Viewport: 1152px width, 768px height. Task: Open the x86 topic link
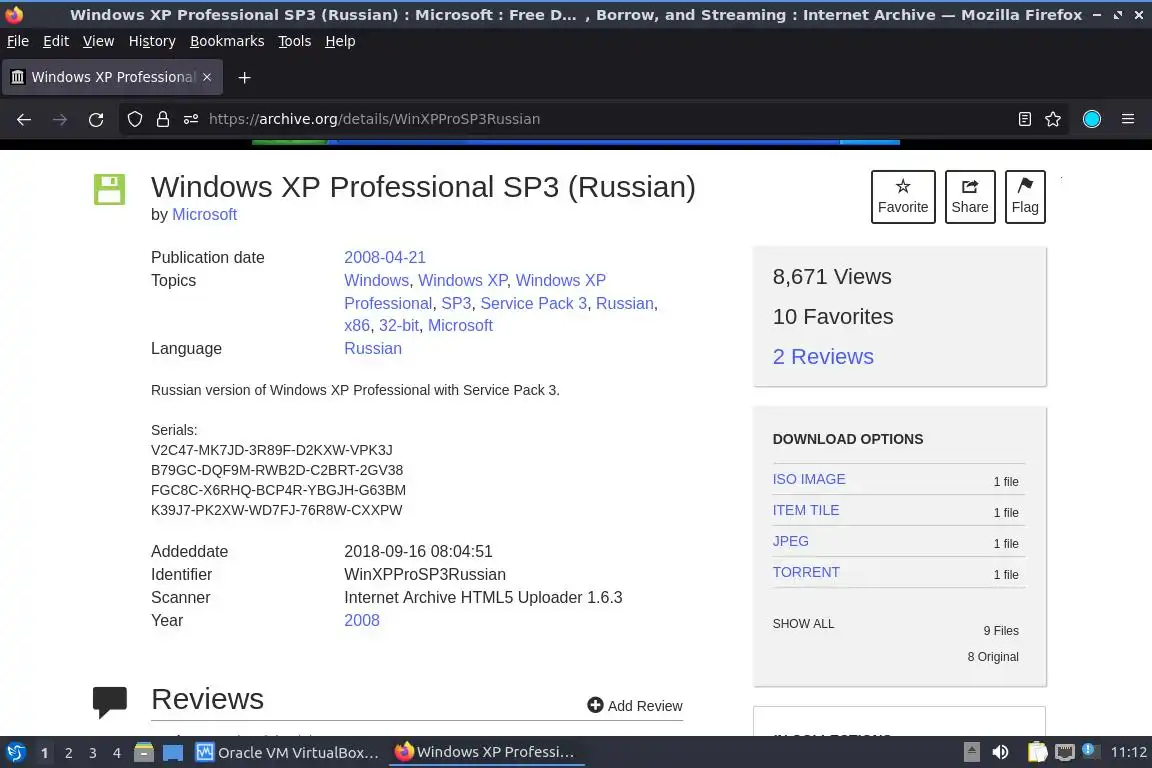pyautogui.click(x=357, y=326)
